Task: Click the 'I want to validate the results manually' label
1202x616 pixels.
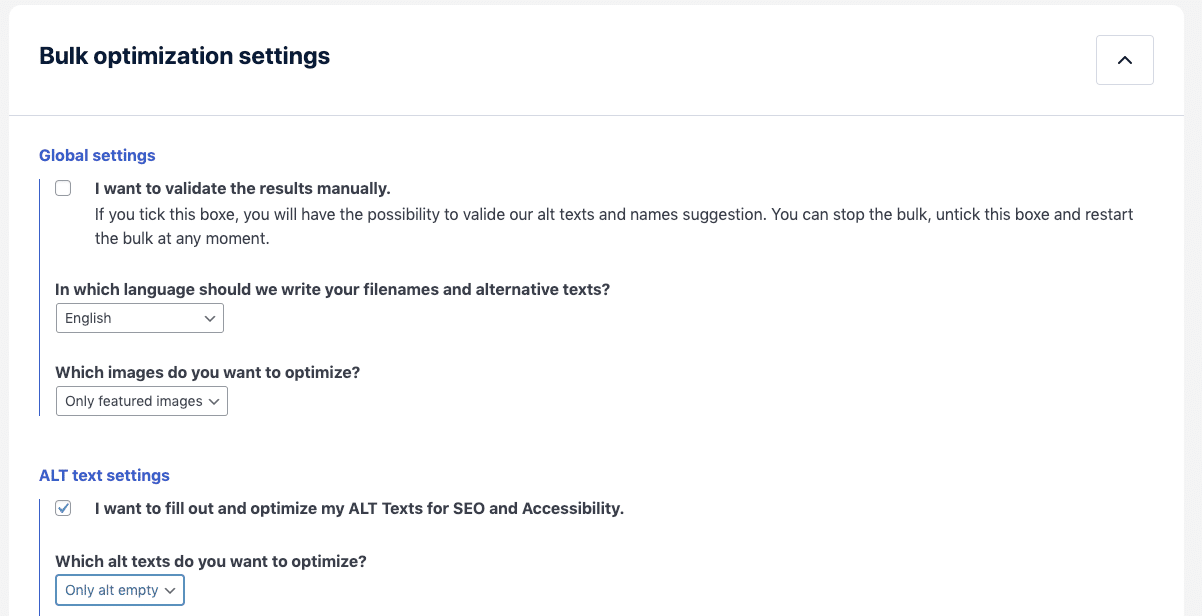Action: tap(242, 188)
